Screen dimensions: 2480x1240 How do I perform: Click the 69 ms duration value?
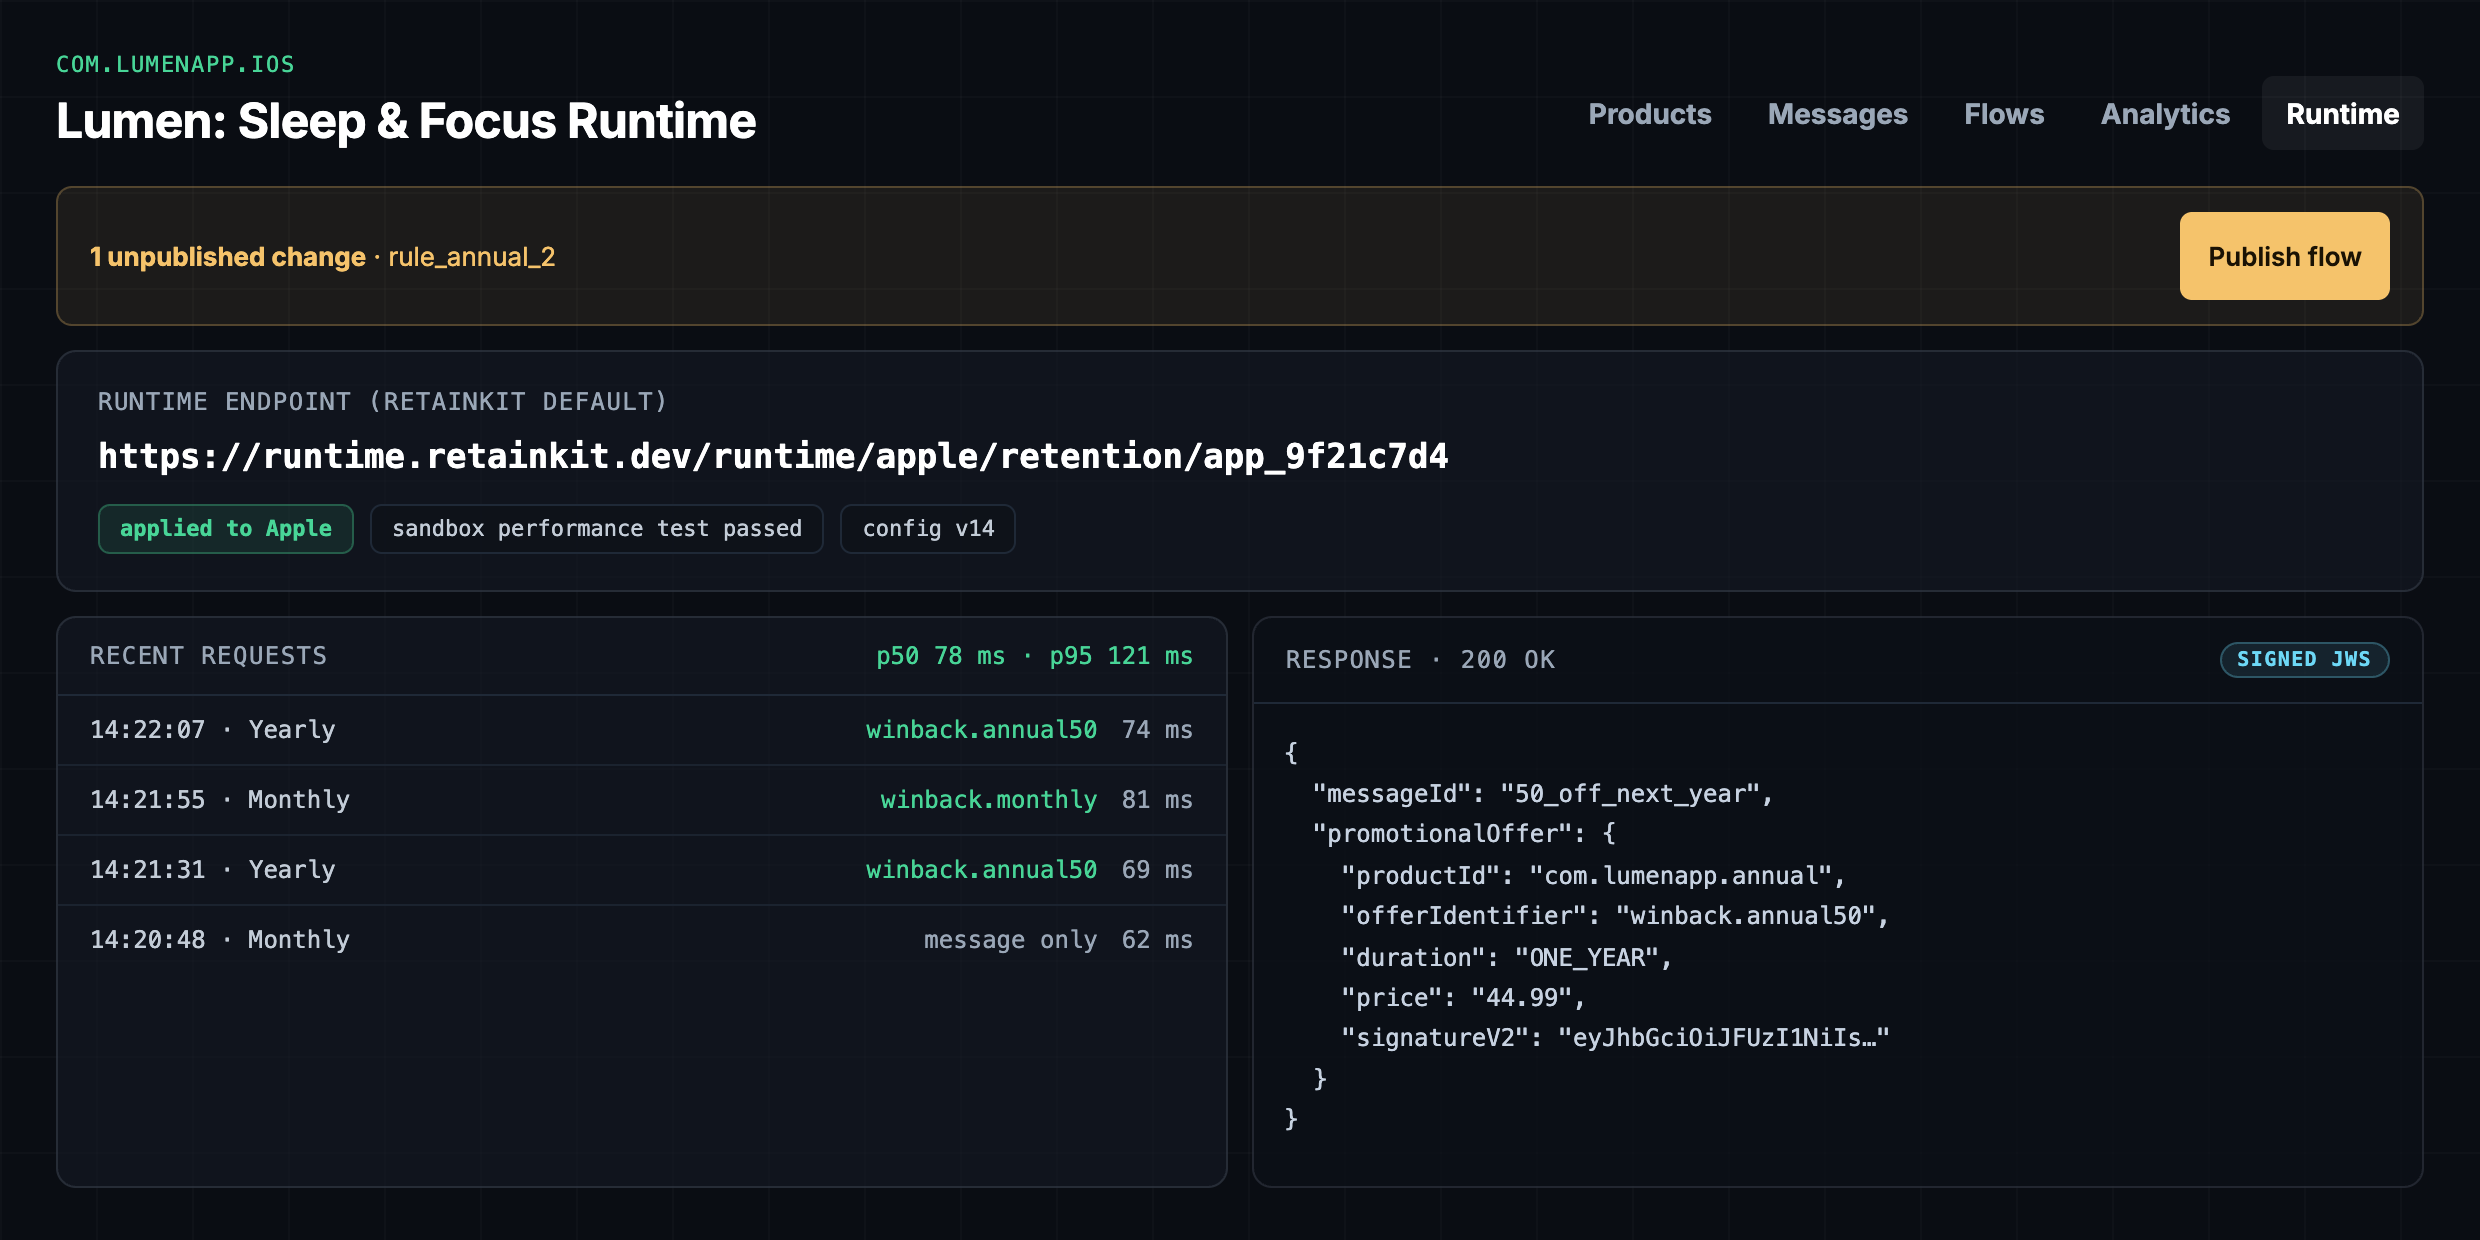coord(1157,870)
